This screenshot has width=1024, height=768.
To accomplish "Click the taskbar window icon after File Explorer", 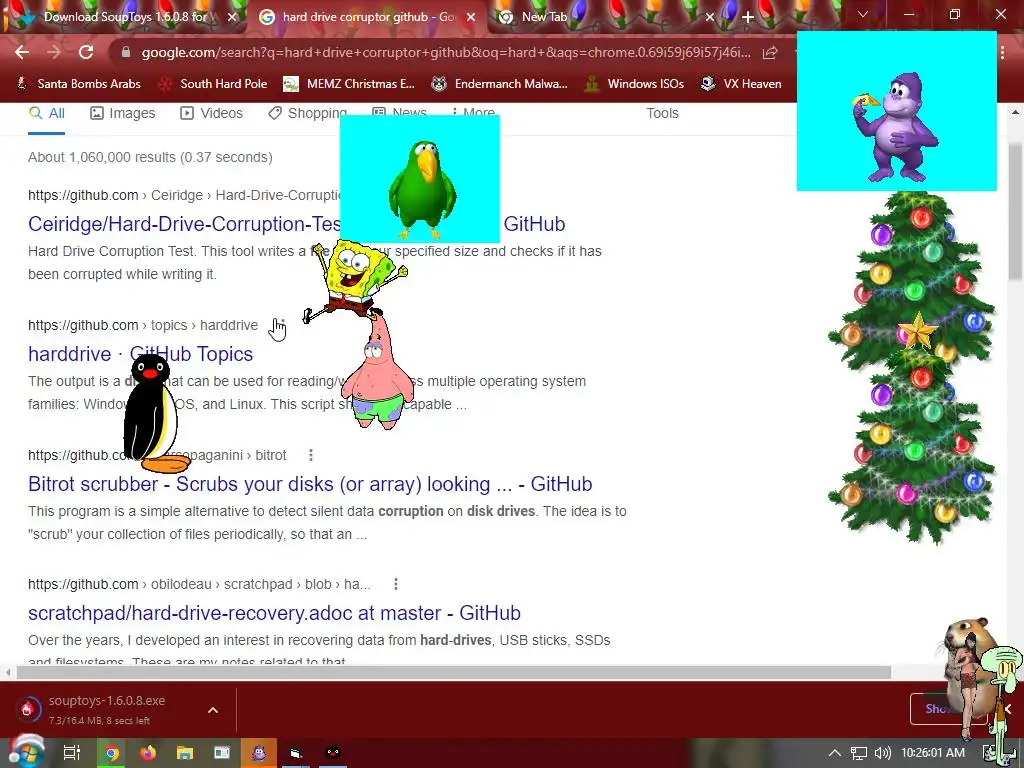I will click(x=222, y=753).
